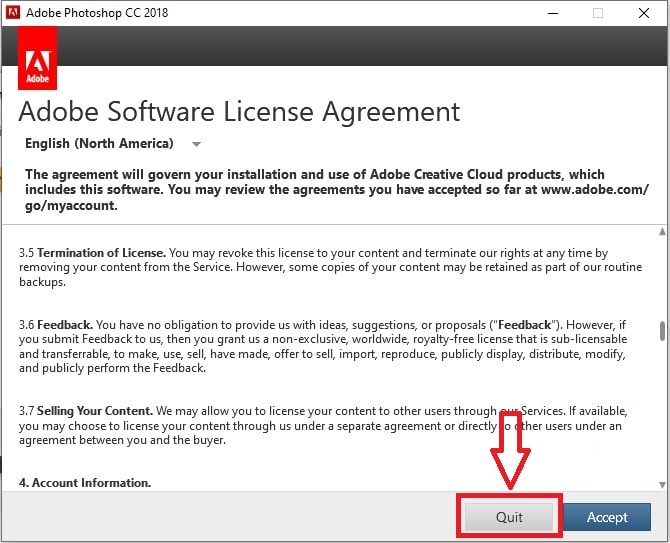670x543 pixels.
Task: Click the license text scrollbar thumb
Action: [x=662, y=331]
